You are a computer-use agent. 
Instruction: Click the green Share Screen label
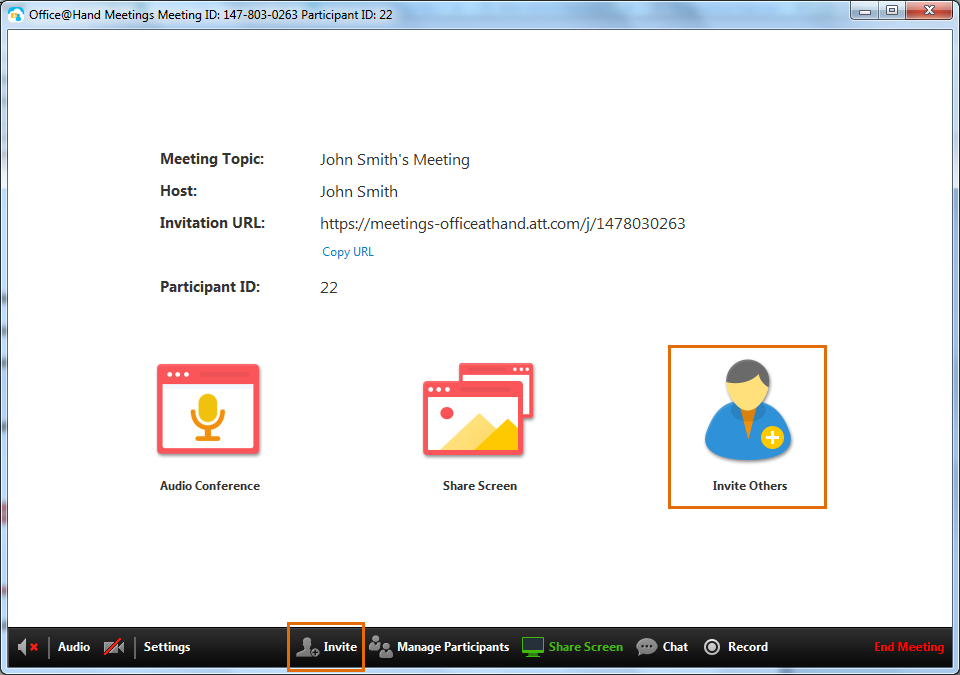(586, 647)
